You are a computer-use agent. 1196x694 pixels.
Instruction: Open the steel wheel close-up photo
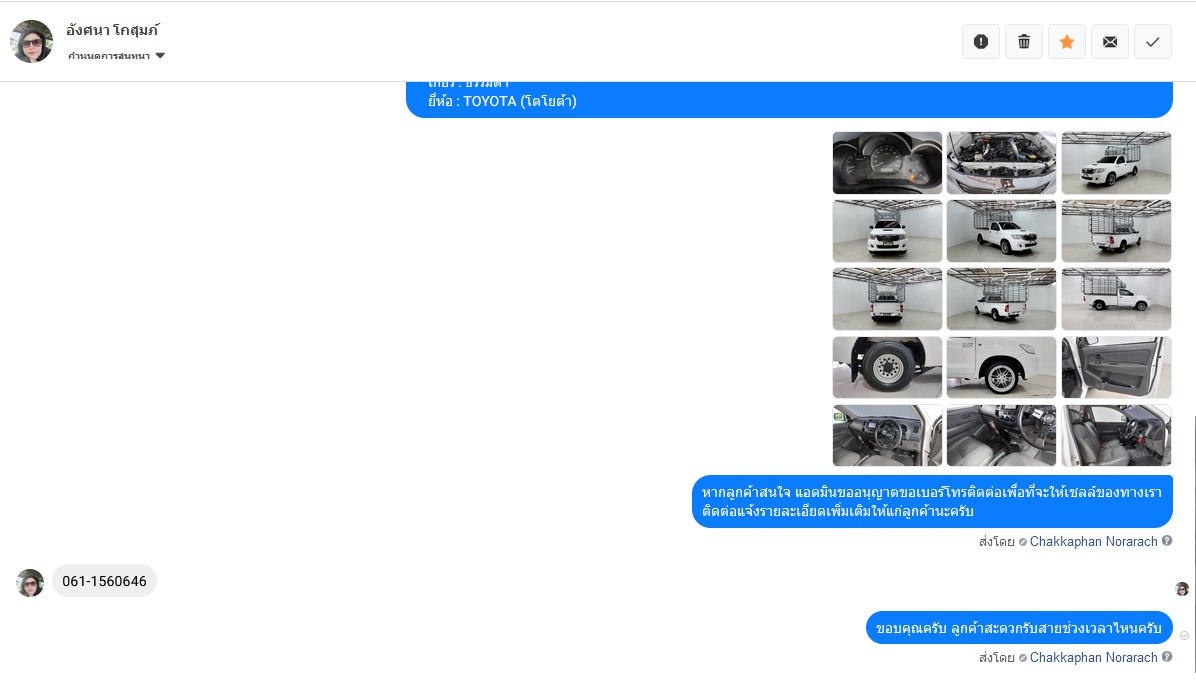click(x=887, y=368)
